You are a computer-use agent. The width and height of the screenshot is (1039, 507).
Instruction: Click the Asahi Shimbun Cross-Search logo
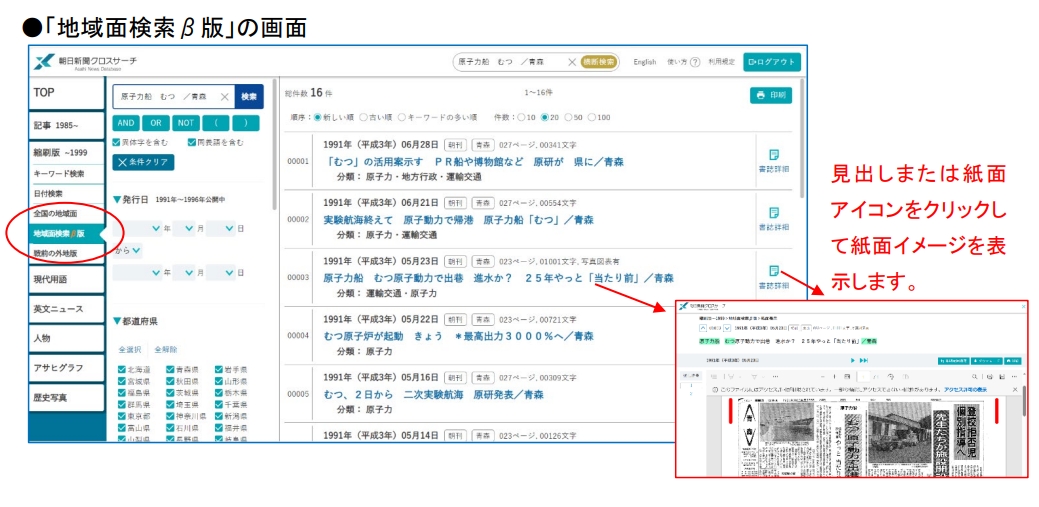click(85, 62)
